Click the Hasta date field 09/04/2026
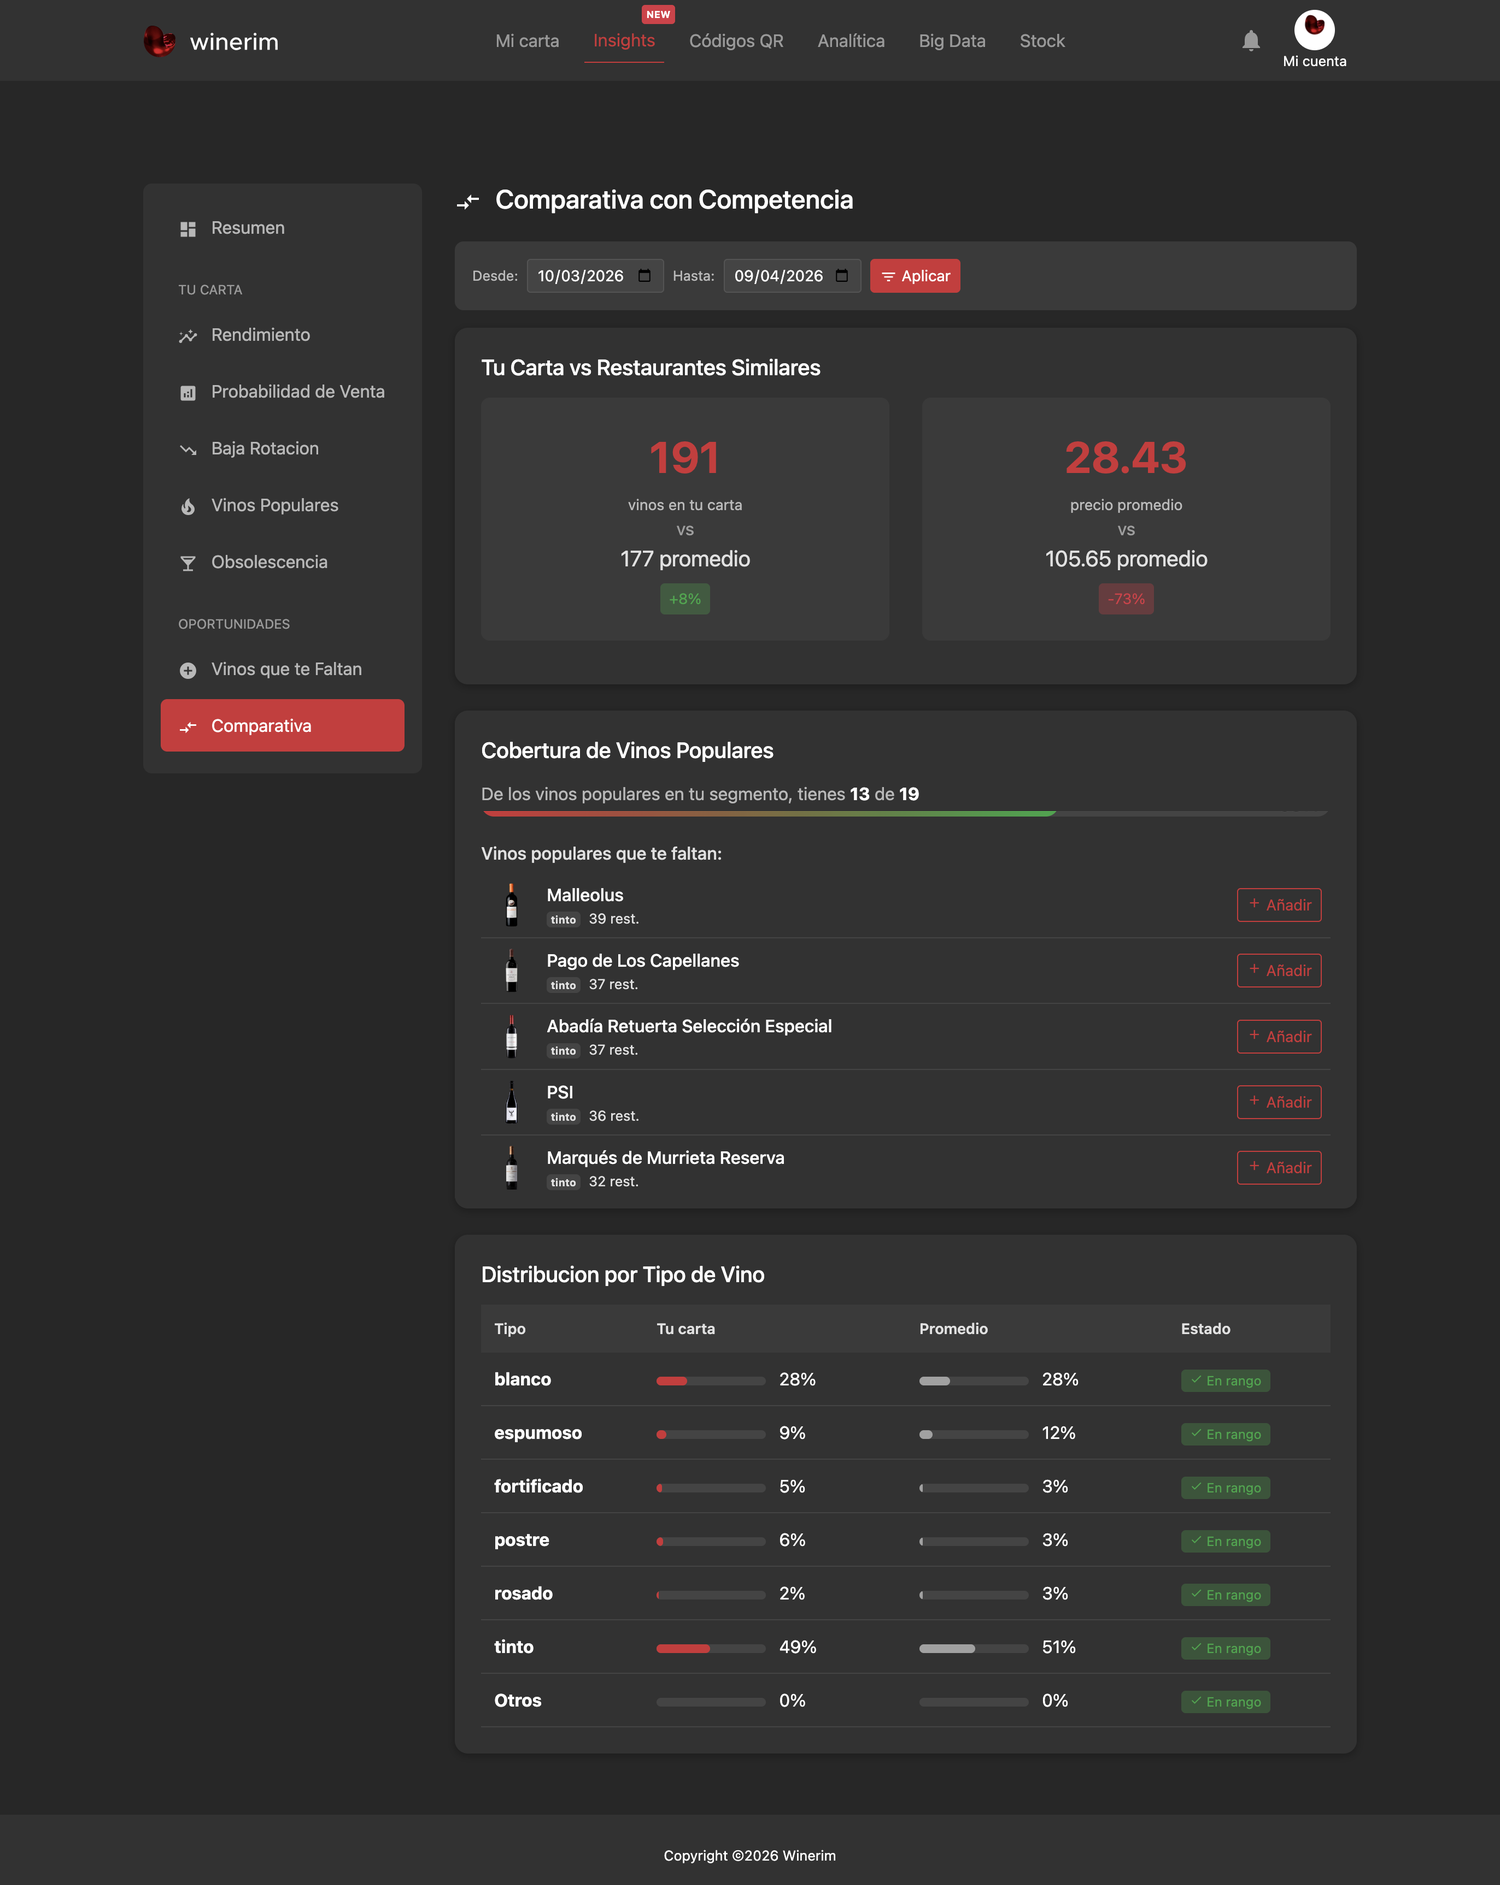Viewport: 1500px width, 1885px height. [x=792, y=276]
